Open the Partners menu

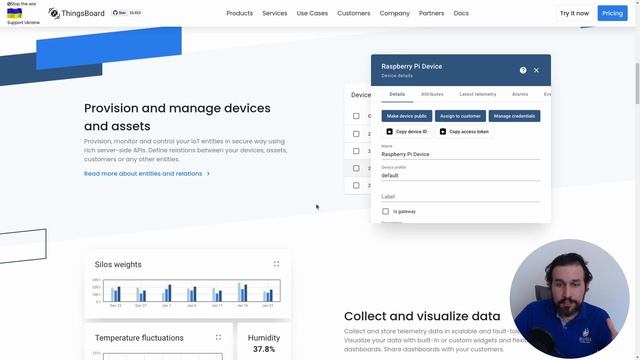tap(431, 13)
